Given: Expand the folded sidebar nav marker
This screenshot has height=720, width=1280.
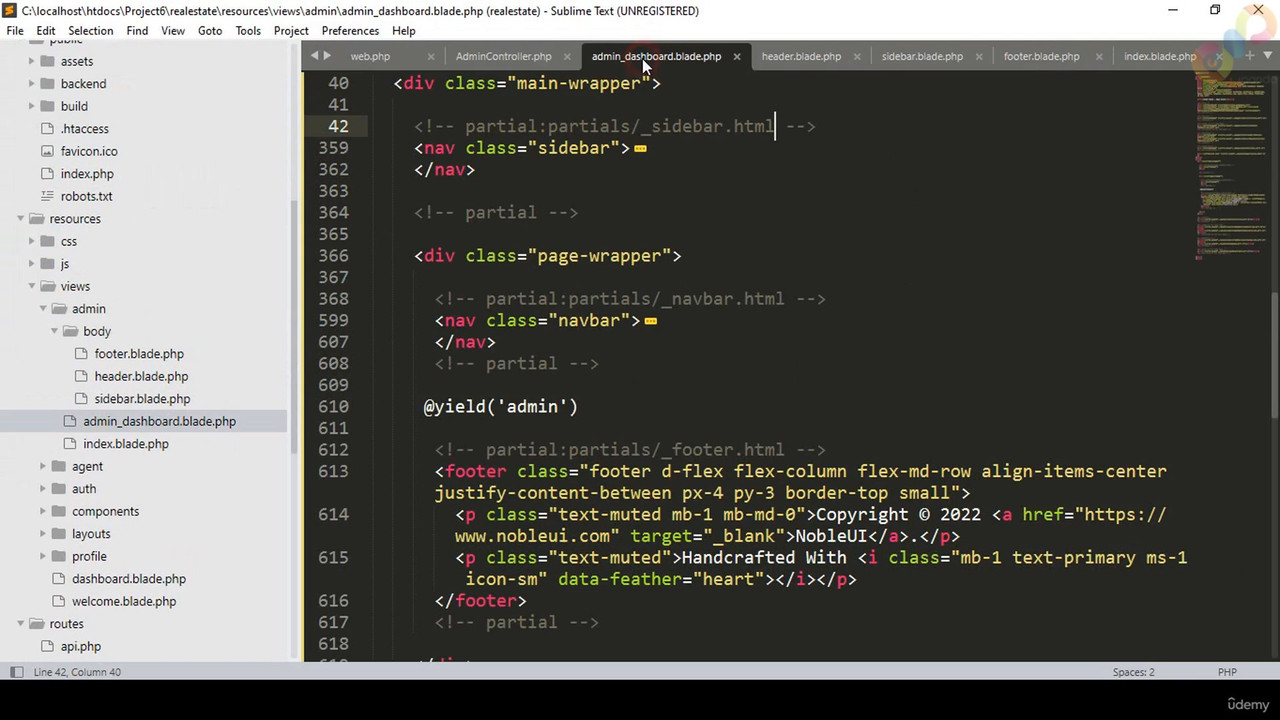Looking at the screenshot, I should pyautogui.click(x=640, y=149).
